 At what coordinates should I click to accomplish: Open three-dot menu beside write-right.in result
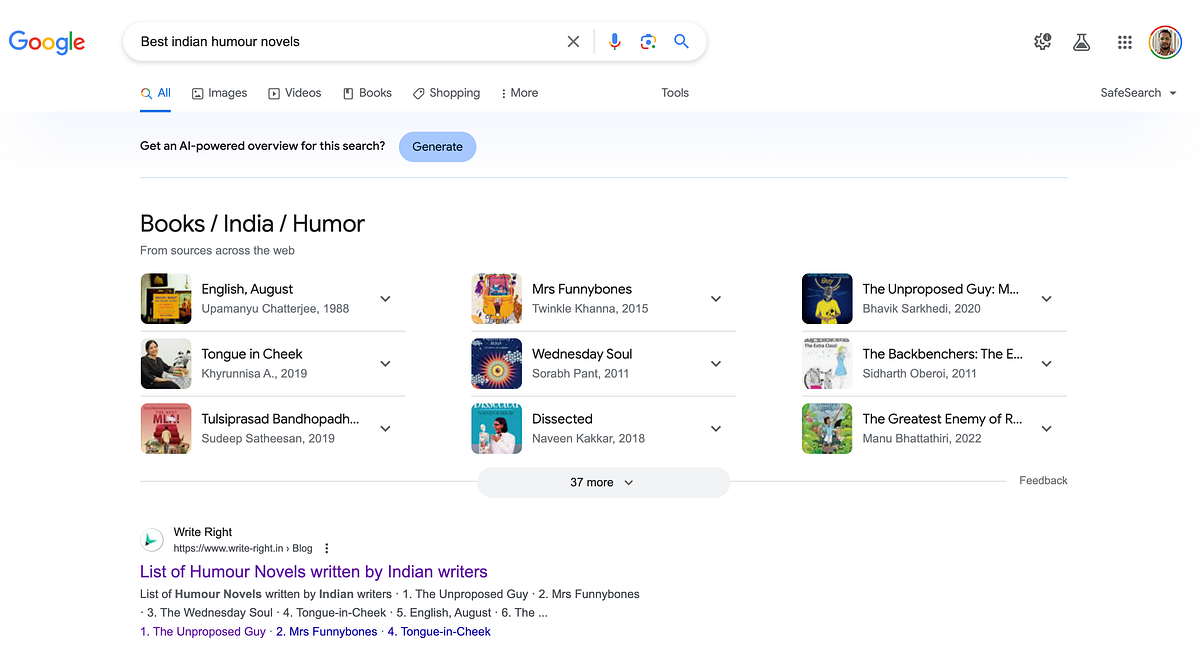pos(326,548)
